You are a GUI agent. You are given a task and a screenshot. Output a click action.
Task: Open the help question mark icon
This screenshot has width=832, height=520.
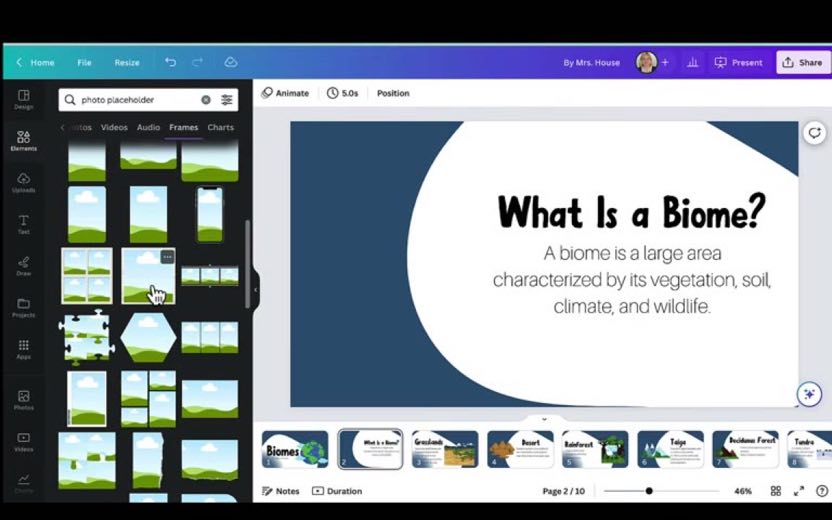(821, 491)
